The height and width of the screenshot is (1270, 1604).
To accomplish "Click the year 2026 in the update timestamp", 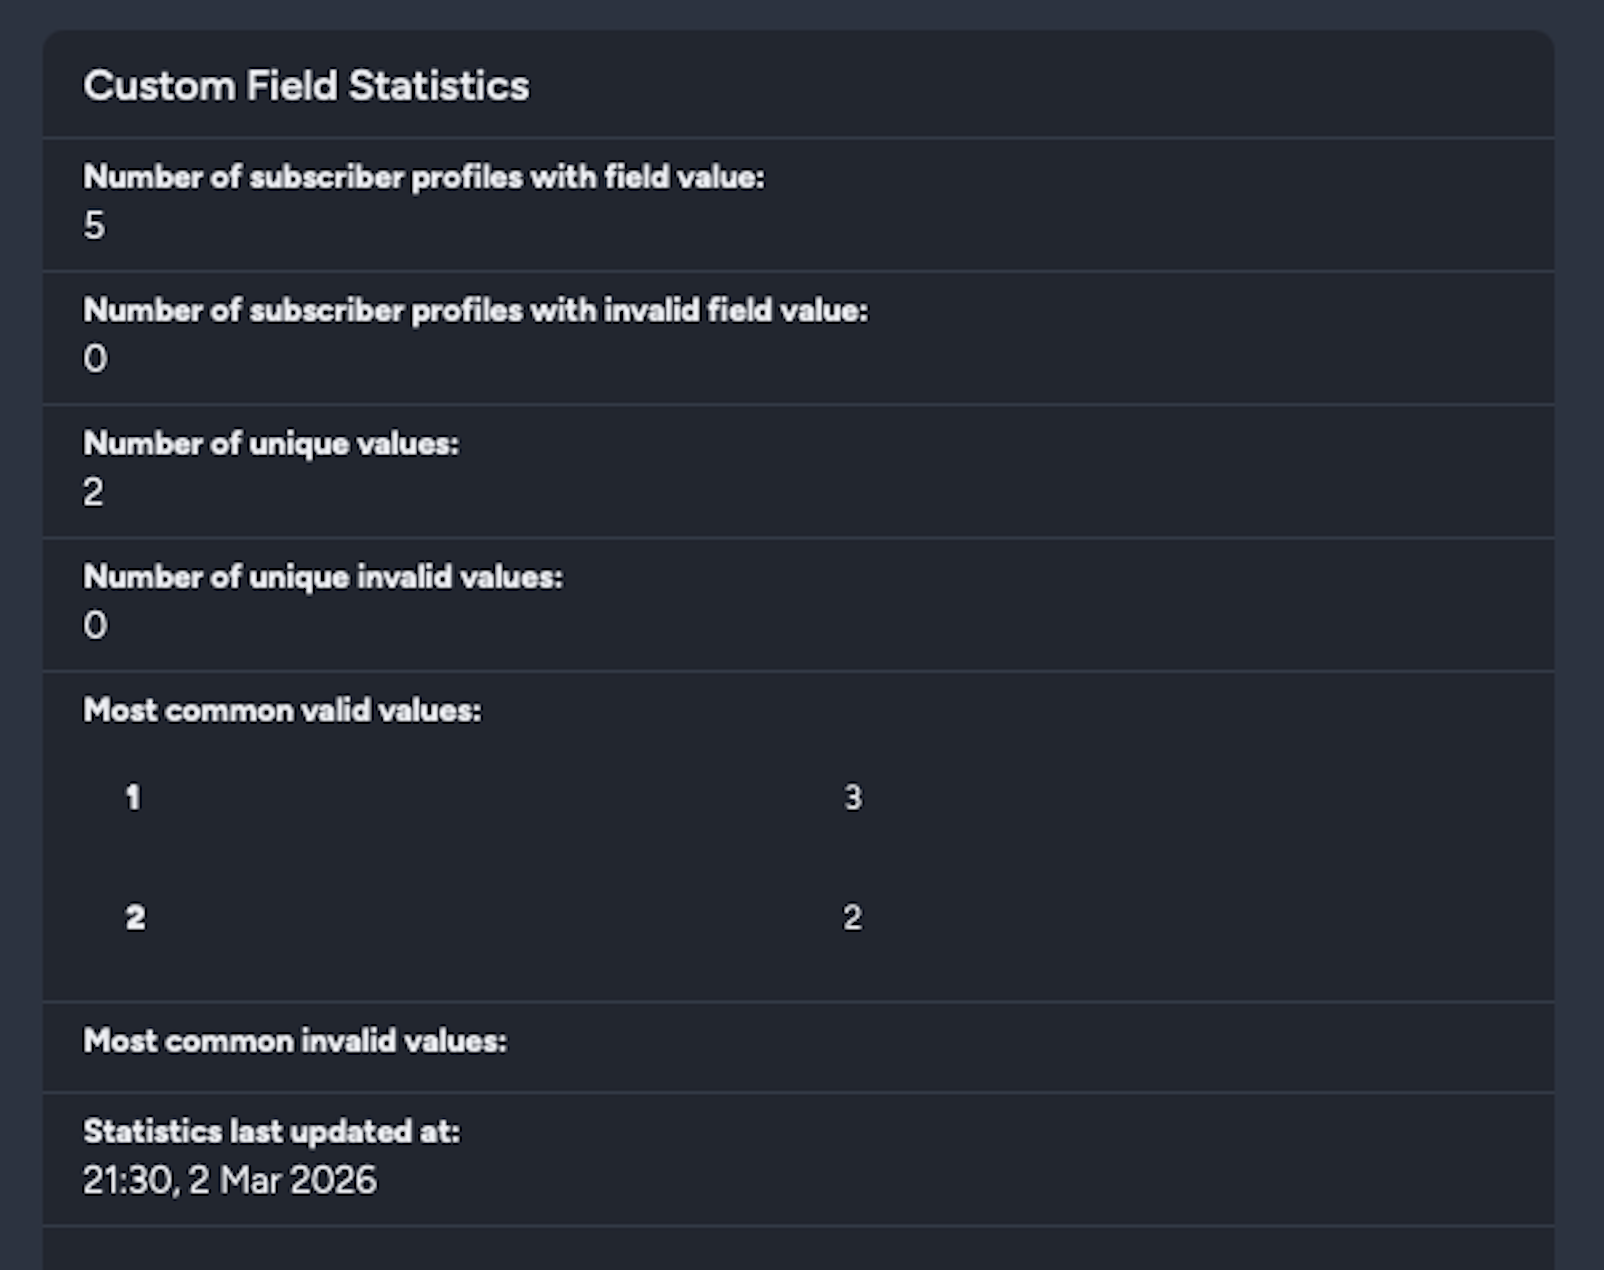I will pos(333,1180).
